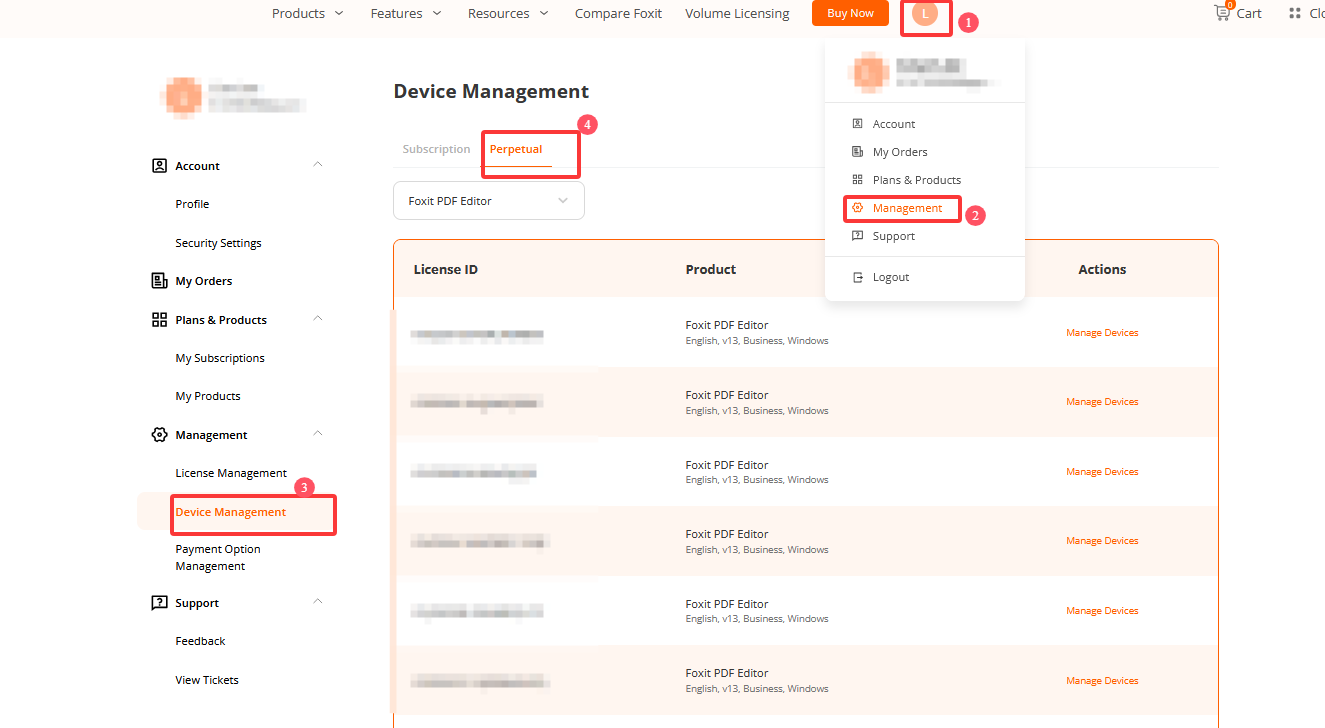Collapse the Support section chevron in the sidebar
Image resolution: width=1325 pixels, height=728 pixels.
coord(318,602)
